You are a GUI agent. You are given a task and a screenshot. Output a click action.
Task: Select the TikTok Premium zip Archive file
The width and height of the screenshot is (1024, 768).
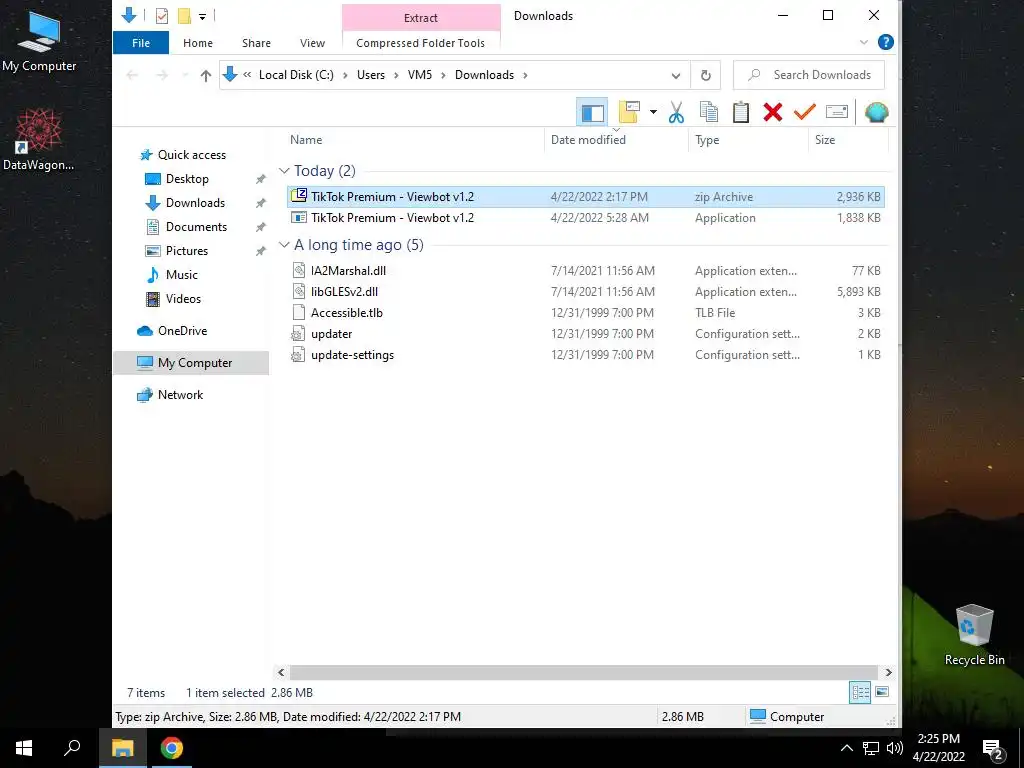(x=586, y=197)
